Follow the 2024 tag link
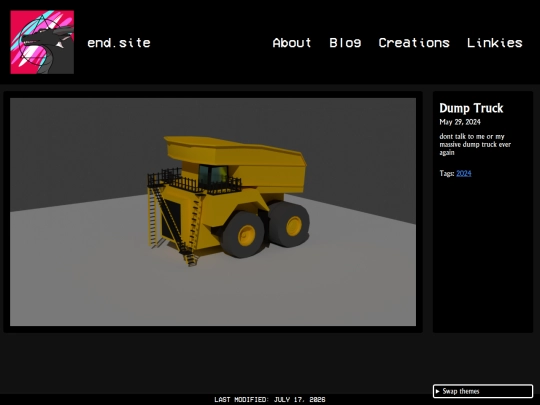The image size is (540, 405). tap(464, 173)
